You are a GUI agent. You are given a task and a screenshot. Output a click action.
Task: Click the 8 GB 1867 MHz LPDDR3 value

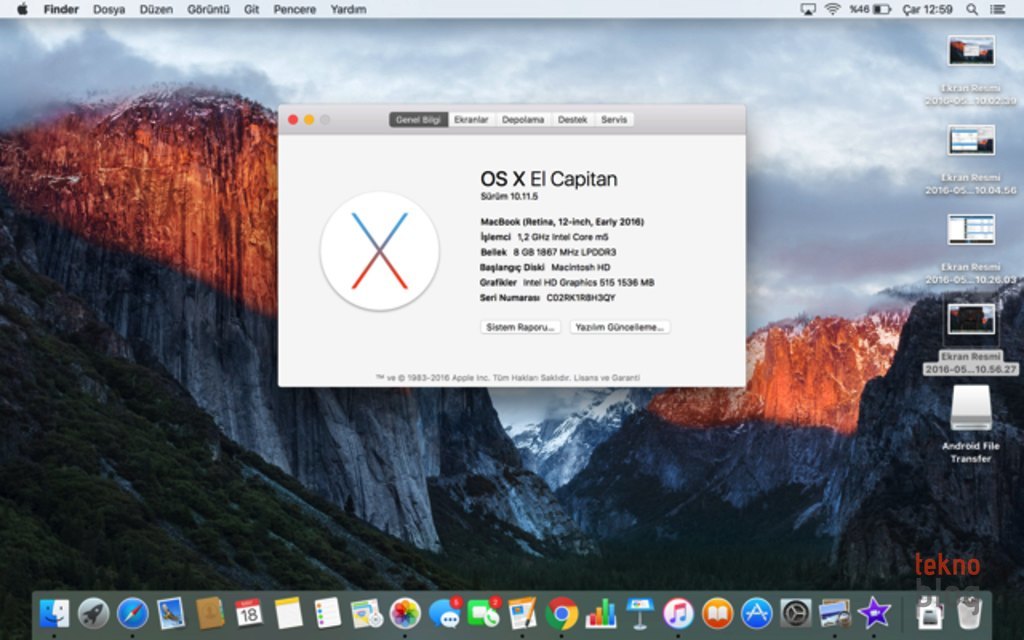[x=565, y=252]
